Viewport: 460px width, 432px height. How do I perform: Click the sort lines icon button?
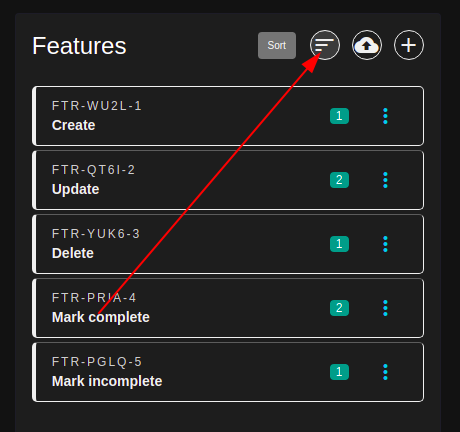(x=325, y=45)
